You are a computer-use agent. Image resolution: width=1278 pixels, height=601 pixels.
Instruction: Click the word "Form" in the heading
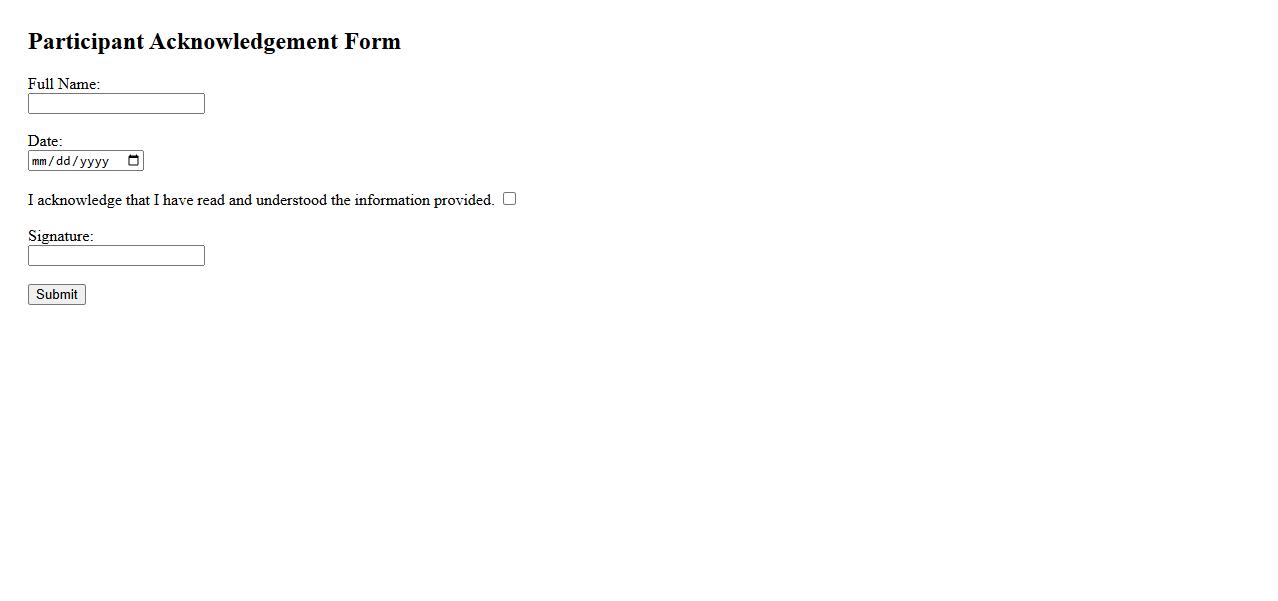372,41
